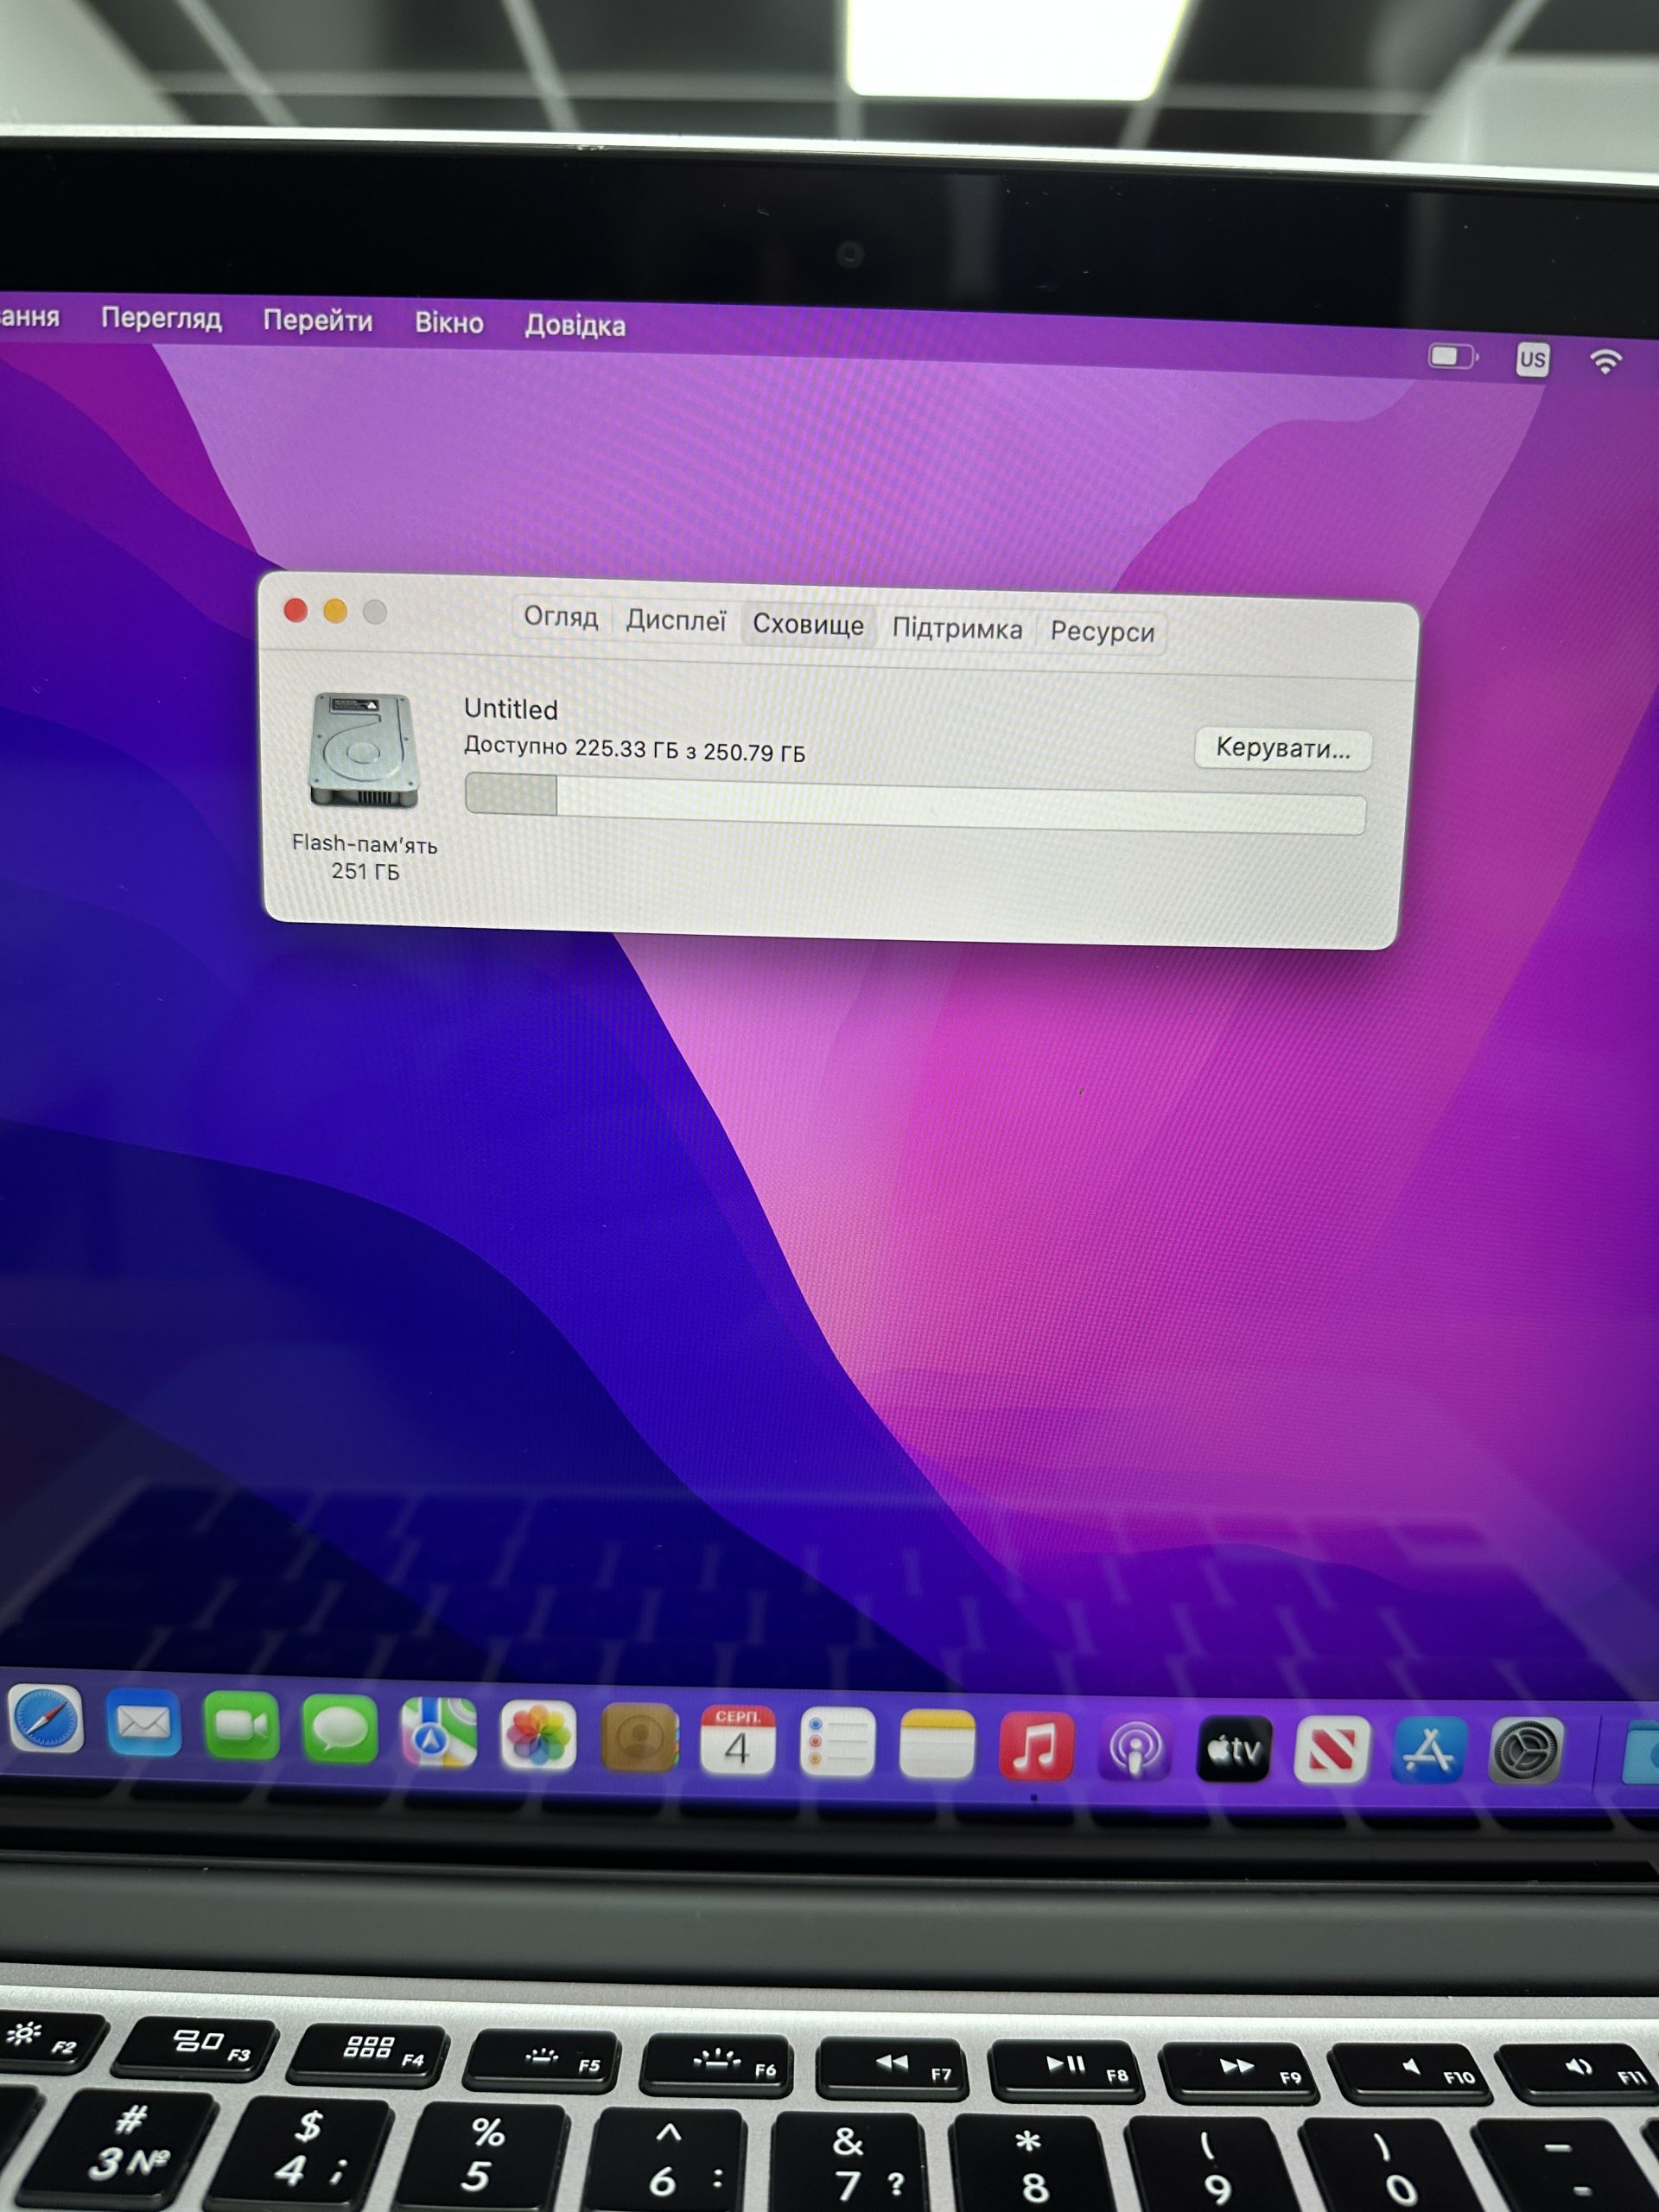
Task: Close the storage window with red button
Action: pyautogui.click(x=296, y=610)
